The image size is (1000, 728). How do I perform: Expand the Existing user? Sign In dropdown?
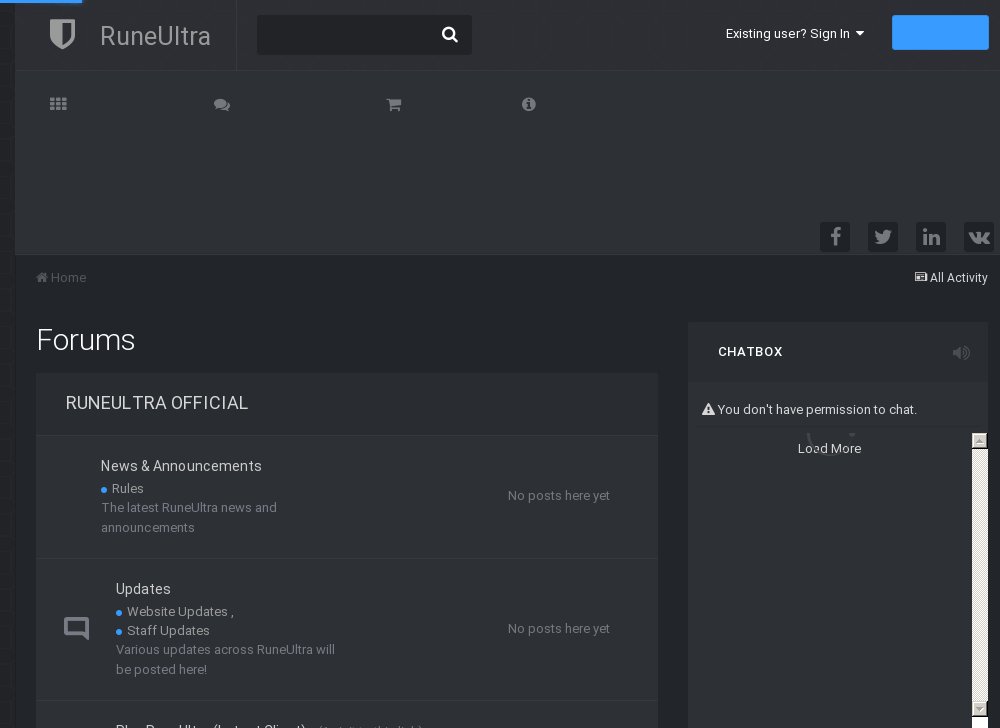(794, 33)
